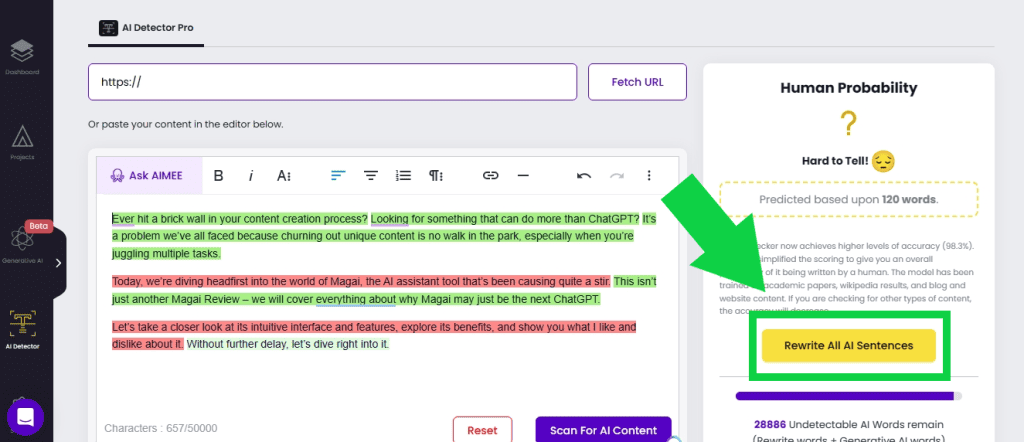Insert an ordered list

tap(404, 176)
